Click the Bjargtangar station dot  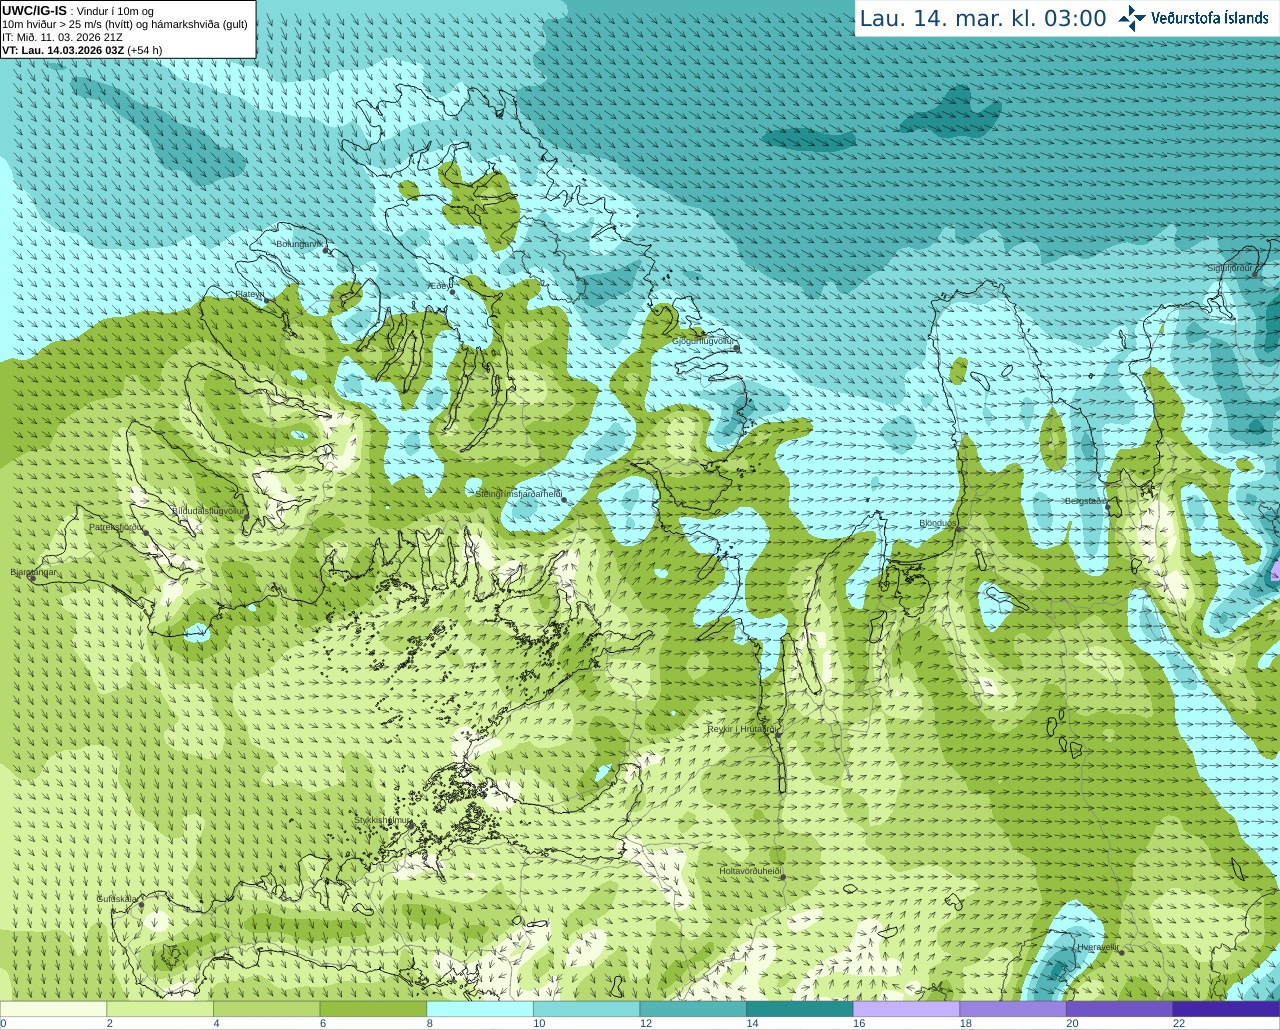pos(33,578)
